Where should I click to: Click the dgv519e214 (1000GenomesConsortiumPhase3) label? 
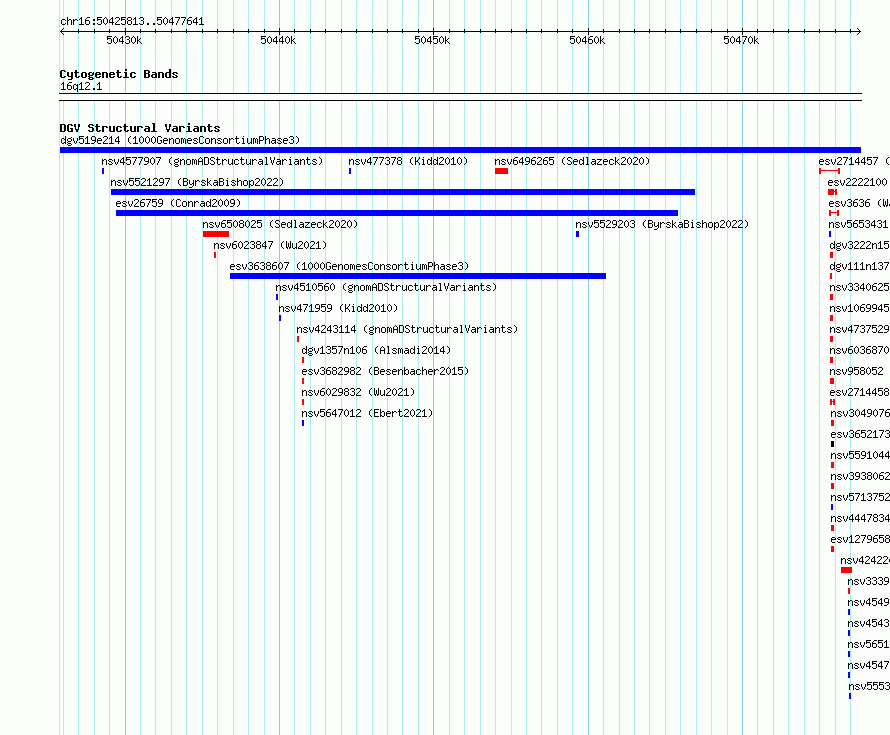coord(180,140)
